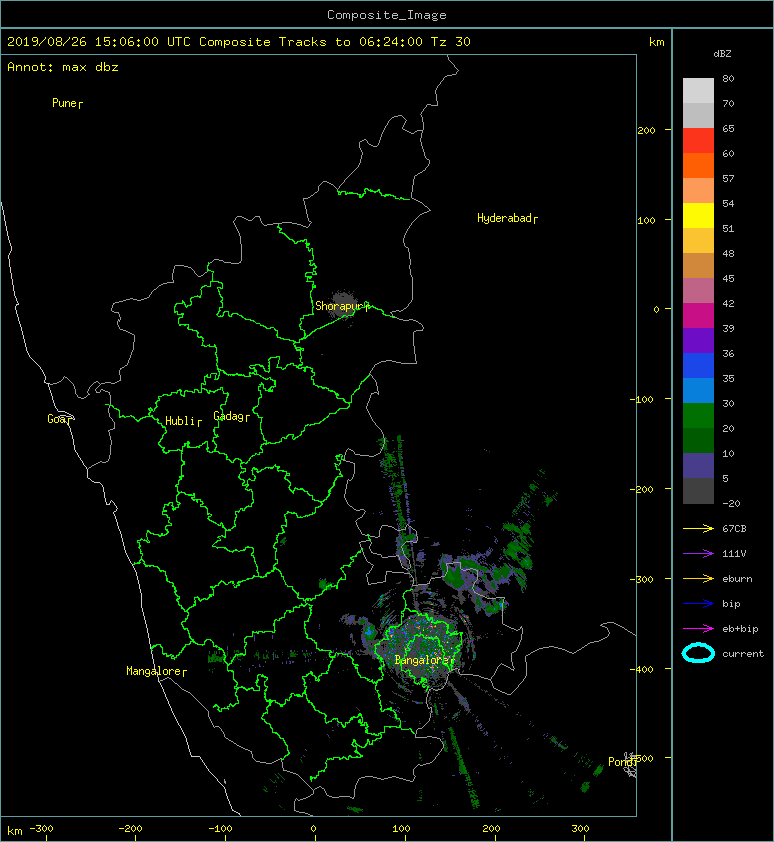The height and width of the screenshot is (842, 774).
Task: Click the 200 km vertical axis tick
Action: [647, 130]
